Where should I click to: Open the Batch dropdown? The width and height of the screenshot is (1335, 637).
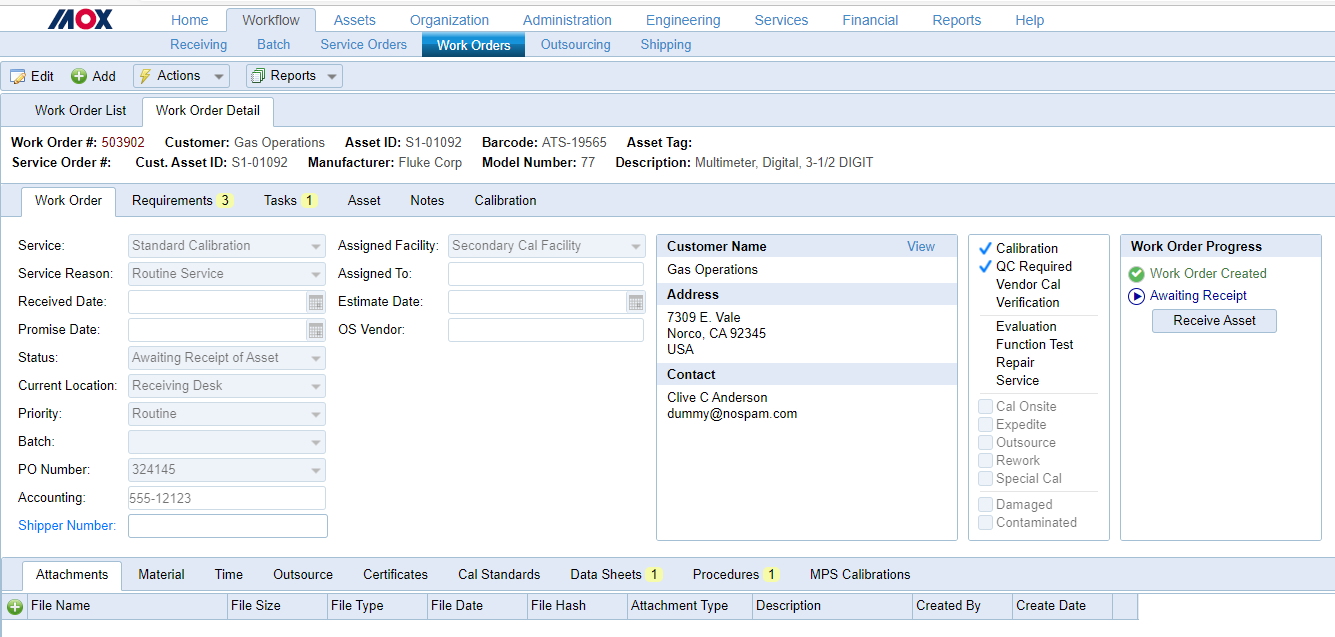click(x=317, y=441)
